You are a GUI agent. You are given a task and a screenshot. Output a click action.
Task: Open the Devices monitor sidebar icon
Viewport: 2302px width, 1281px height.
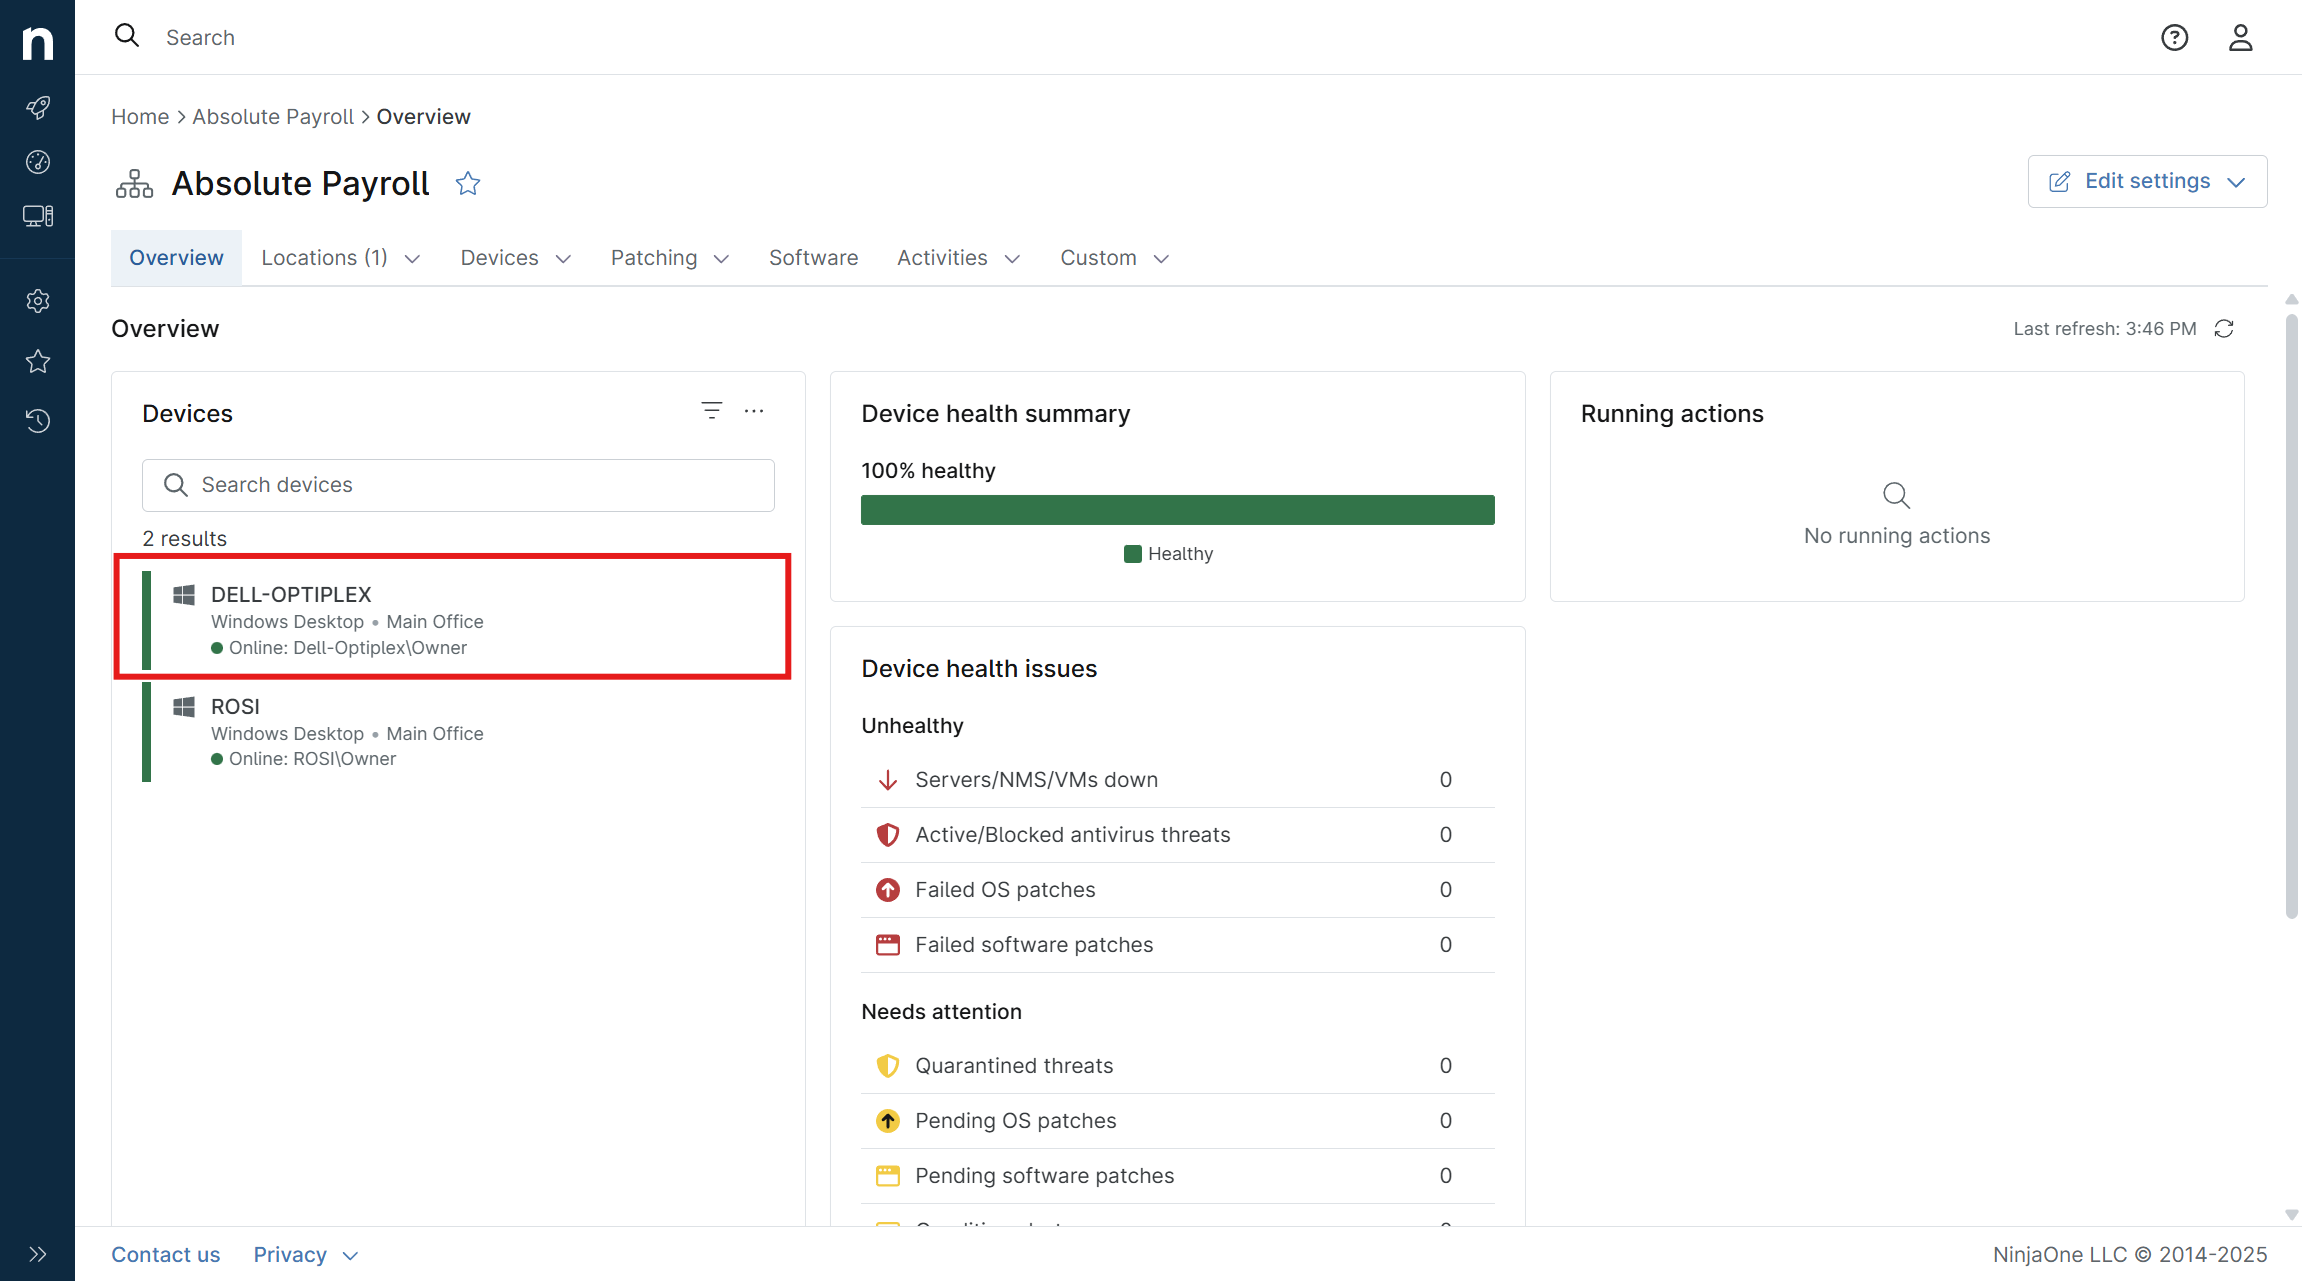tap(37, 216)
